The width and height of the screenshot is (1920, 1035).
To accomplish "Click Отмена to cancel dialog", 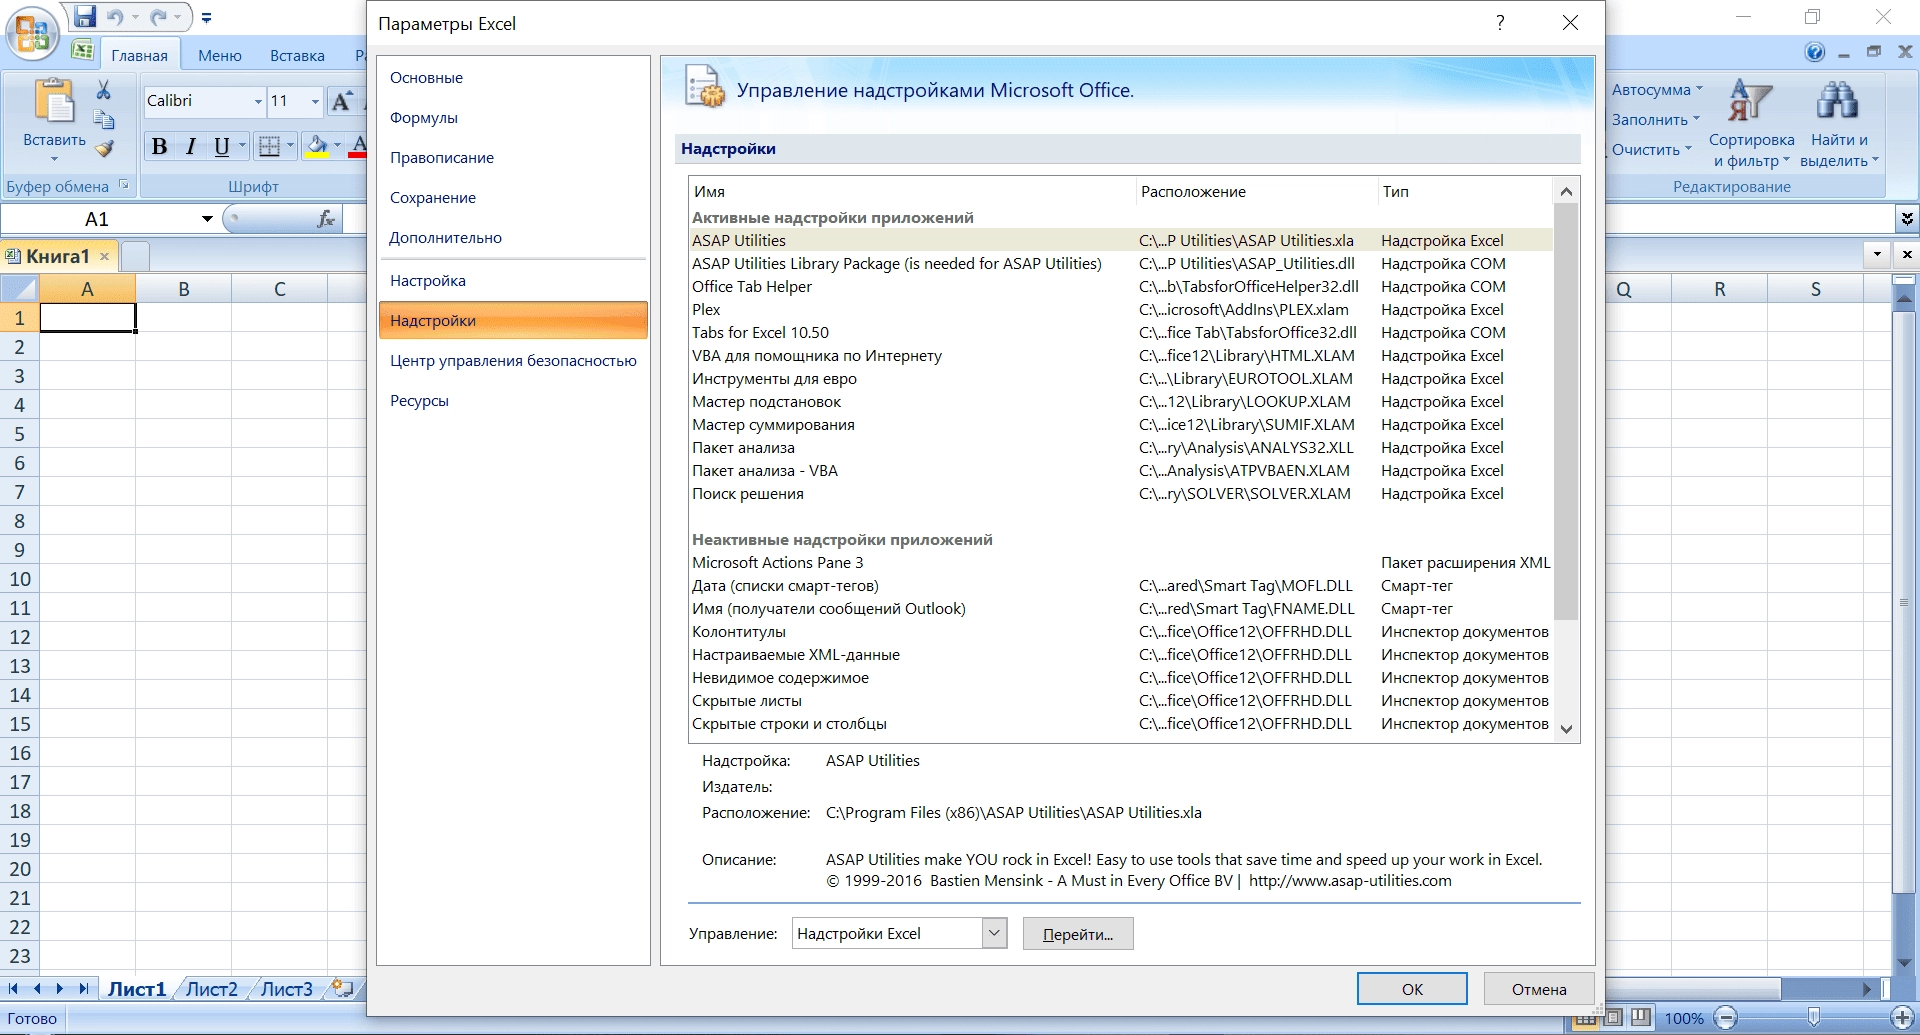I will tap(1539, 989).
